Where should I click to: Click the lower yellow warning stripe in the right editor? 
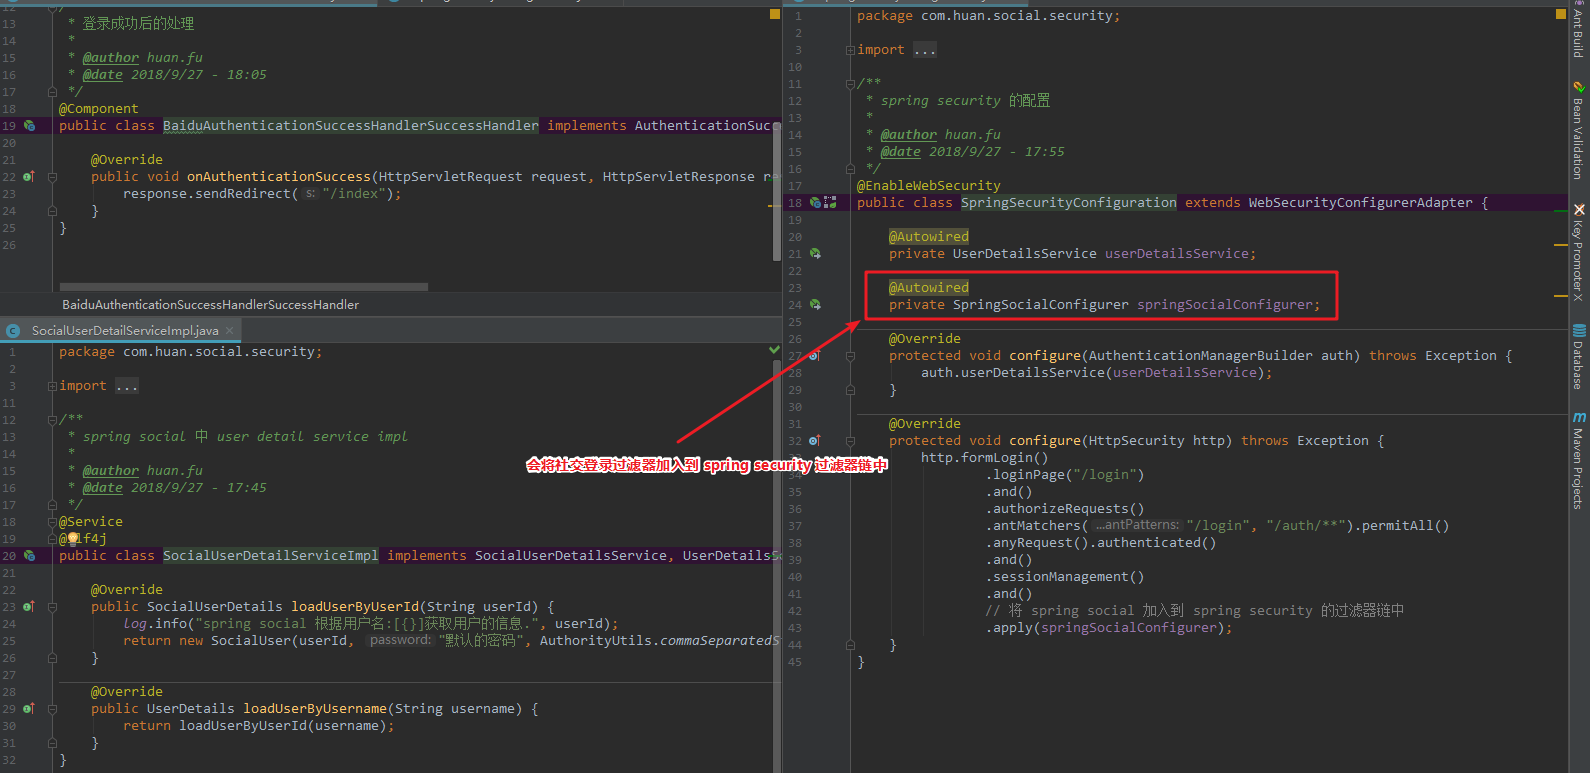[1561, 296]
